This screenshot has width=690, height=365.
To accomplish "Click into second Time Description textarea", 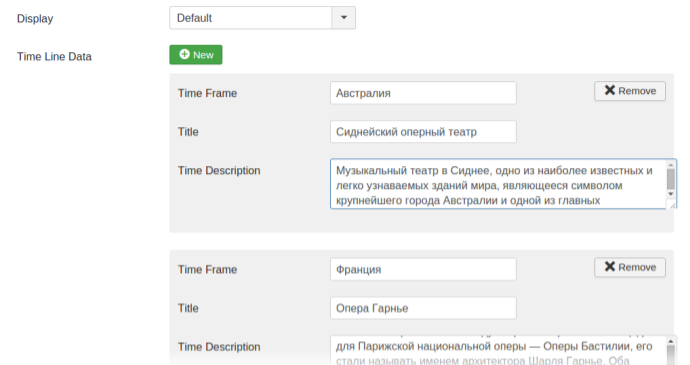I will (x=497, y=350).
